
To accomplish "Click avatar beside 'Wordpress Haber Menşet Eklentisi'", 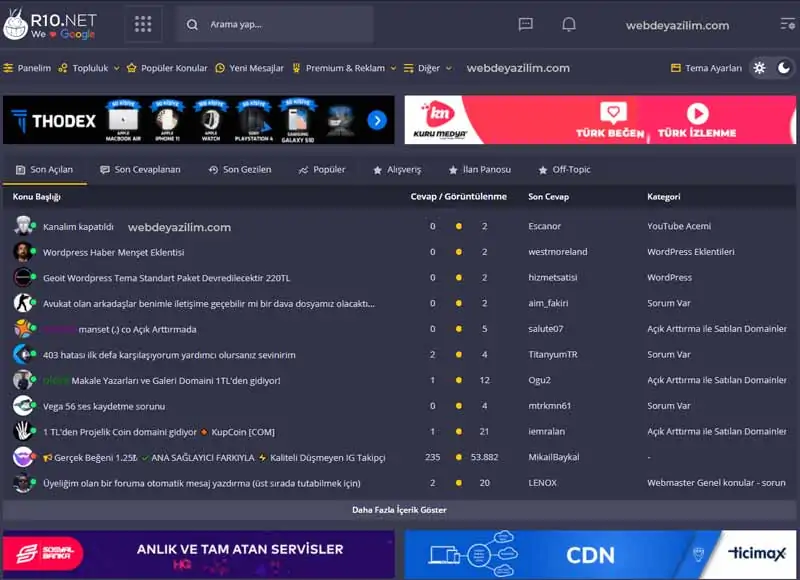I will (22, 252).
